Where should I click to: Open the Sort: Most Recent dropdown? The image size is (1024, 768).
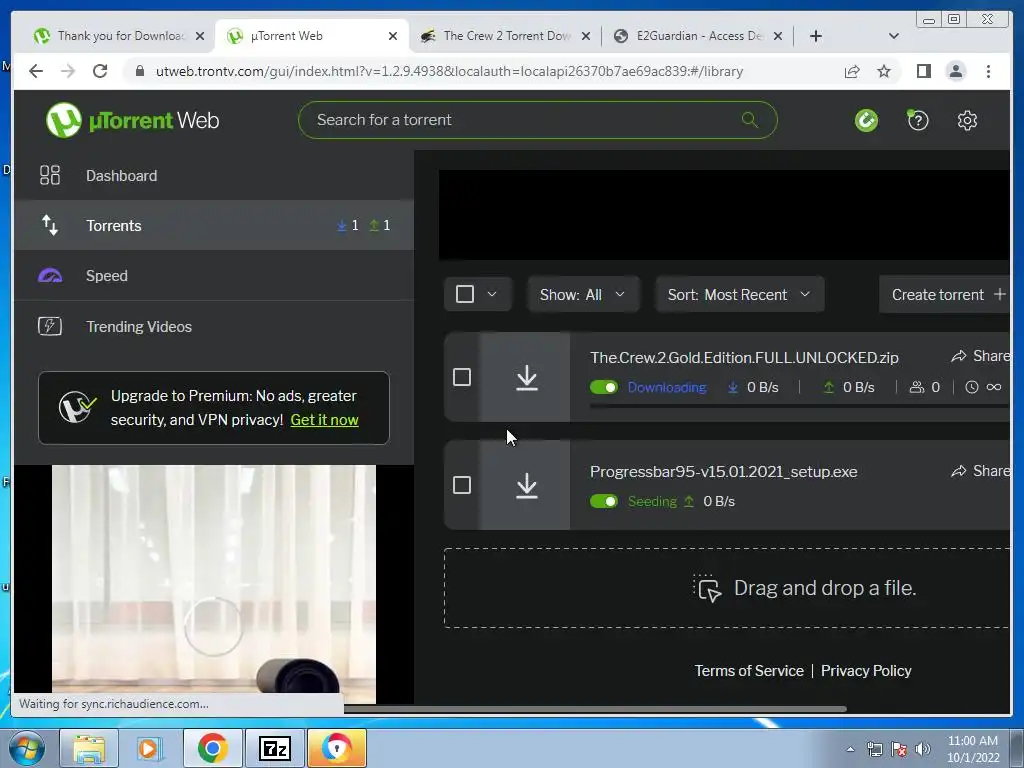pos(739,295)
